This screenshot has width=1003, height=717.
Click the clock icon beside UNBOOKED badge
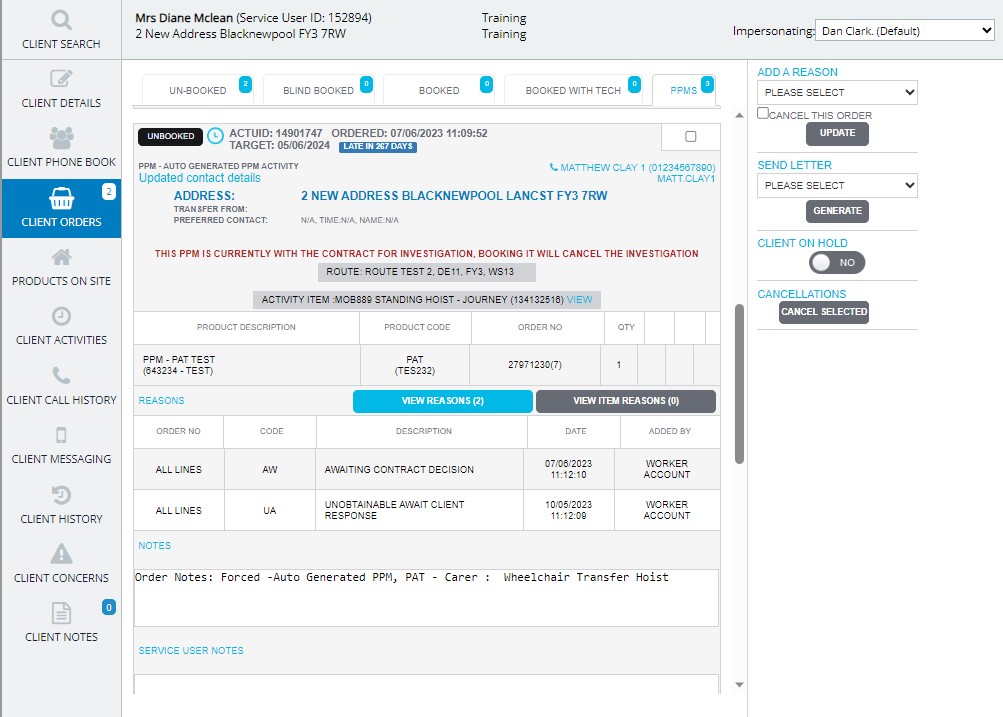(x=216, y=136)
